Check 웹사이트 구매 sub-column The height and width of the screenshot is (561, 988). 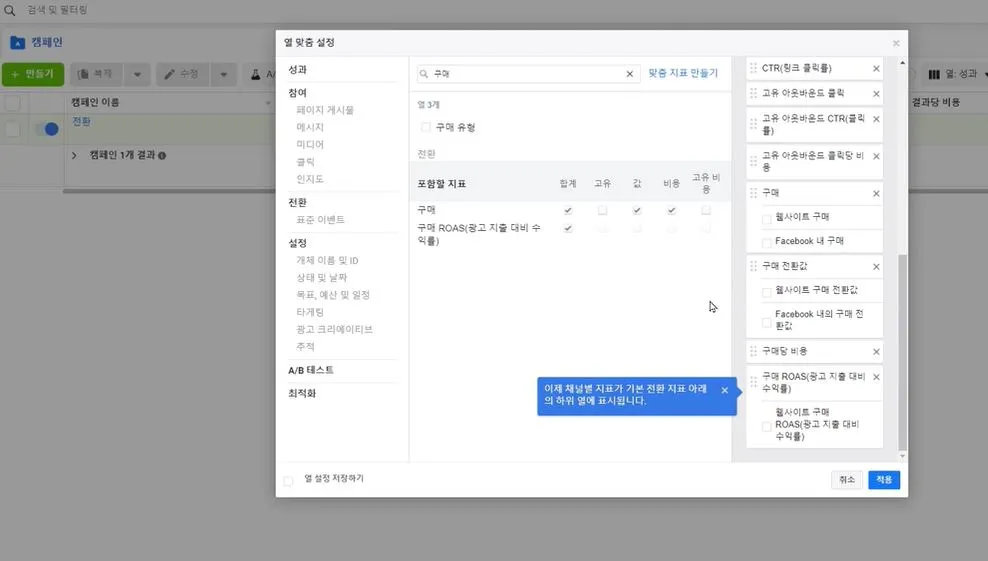767,219
